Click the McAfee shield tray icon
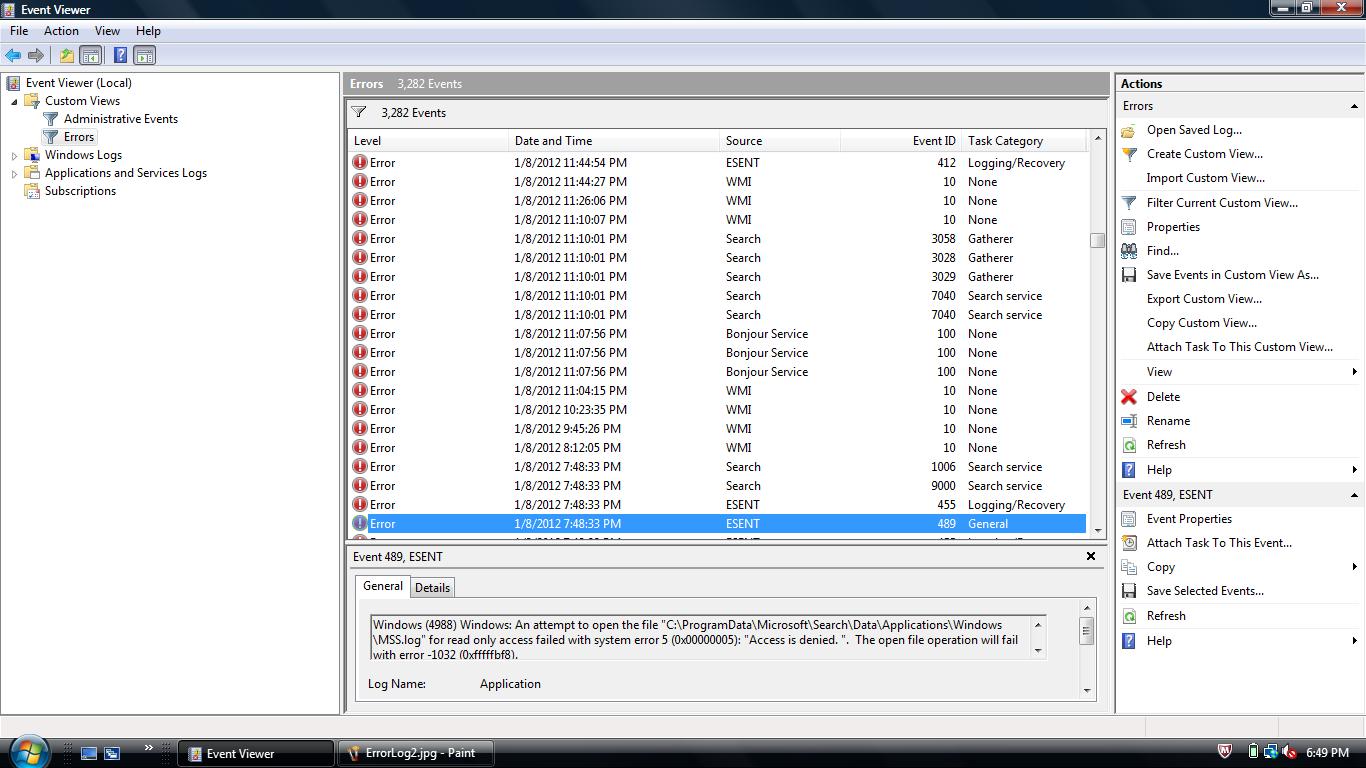Image resolution: width=1366 pixels, height=768 pixels. pyautogui.click(x=1224, y=752)
